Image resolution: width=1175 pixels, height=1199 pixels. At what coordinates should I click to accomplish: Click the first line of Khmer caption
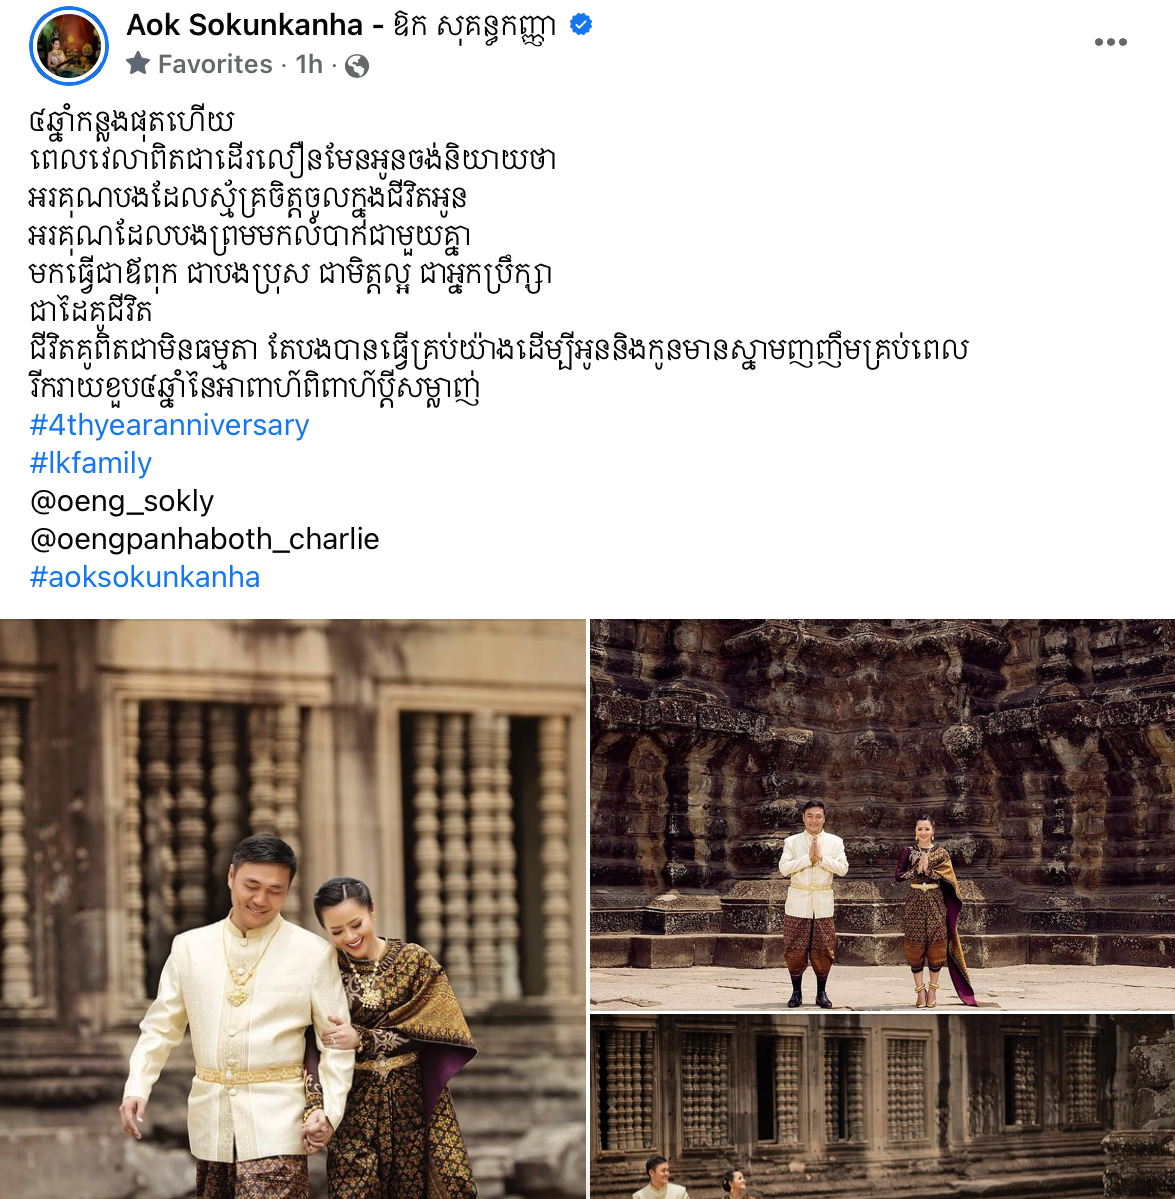pos(131,122)
